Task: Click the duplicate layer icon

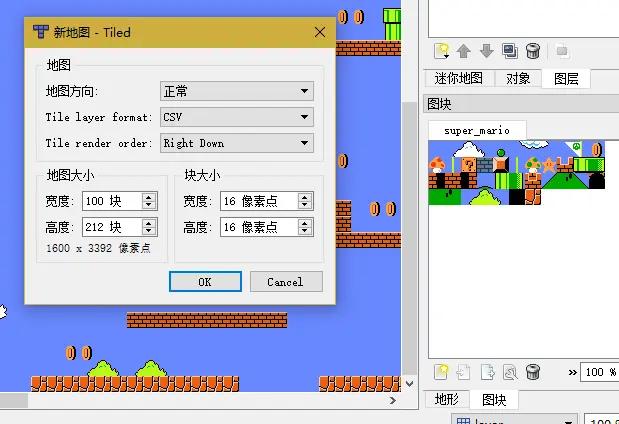Action: 510,51
